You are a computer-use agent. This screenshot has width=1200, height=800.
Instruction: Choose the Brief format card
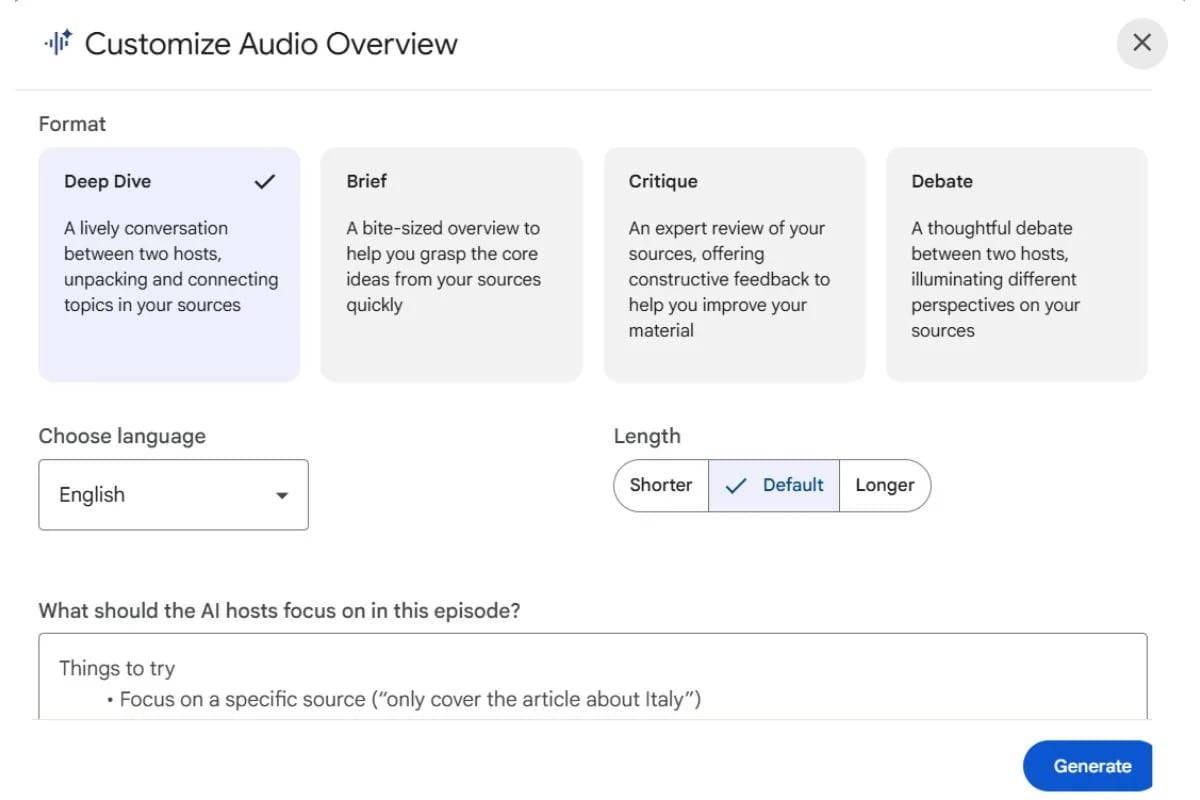[x=451, y=265]
